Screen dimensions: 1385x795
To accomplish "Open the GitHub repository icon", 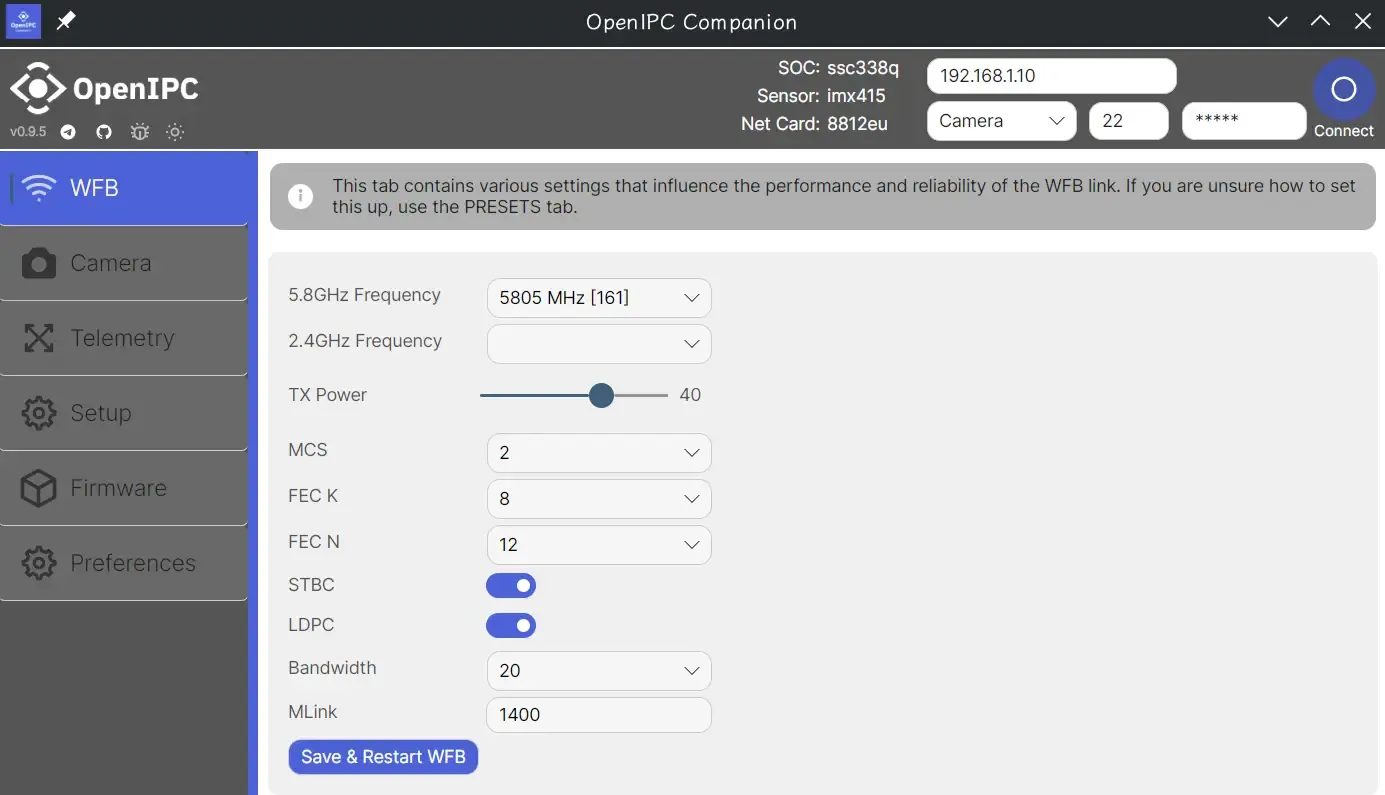I will click(x=103, y=132).
